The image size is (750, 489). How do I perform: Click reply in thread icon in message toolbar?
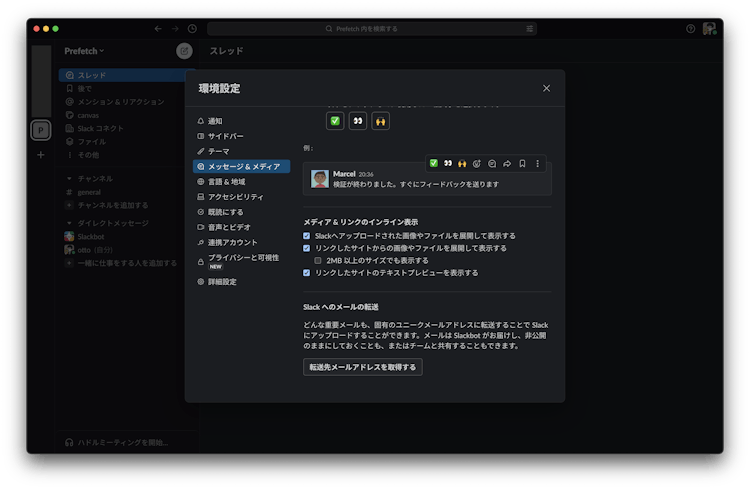click(493, 163)
